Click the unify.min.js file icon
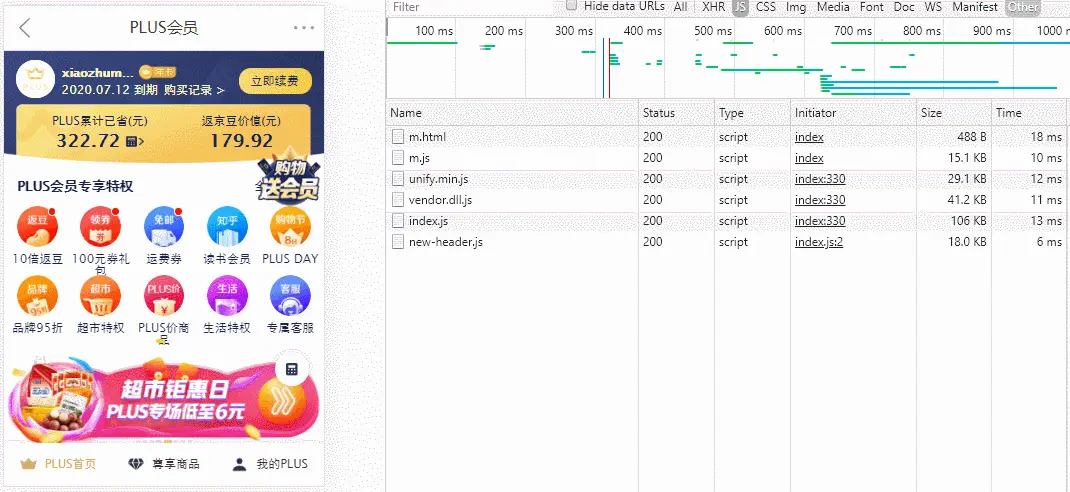This screenshot has width=1070, height=492. coord(398,179)
